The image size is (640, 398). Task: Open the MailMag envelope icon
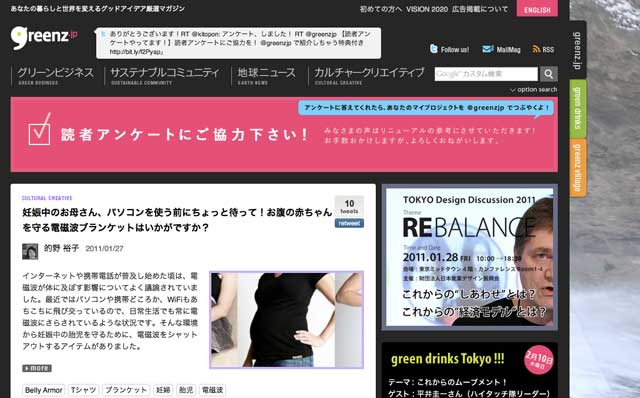(x=487, y=49)
